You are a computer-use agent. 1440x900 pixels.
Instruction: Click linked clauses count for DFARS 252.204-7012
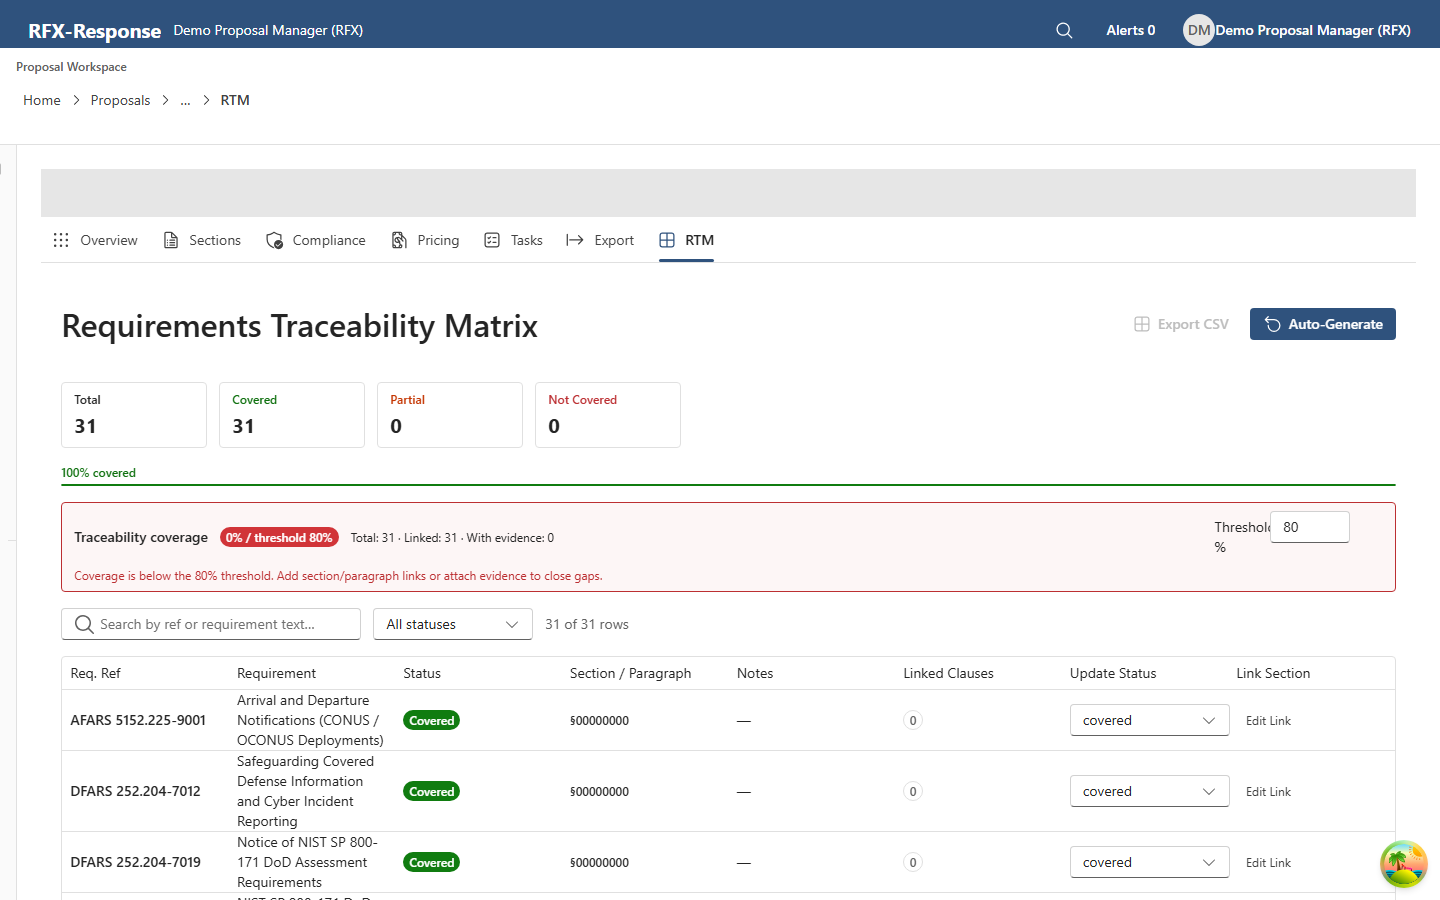coord(913,791)
